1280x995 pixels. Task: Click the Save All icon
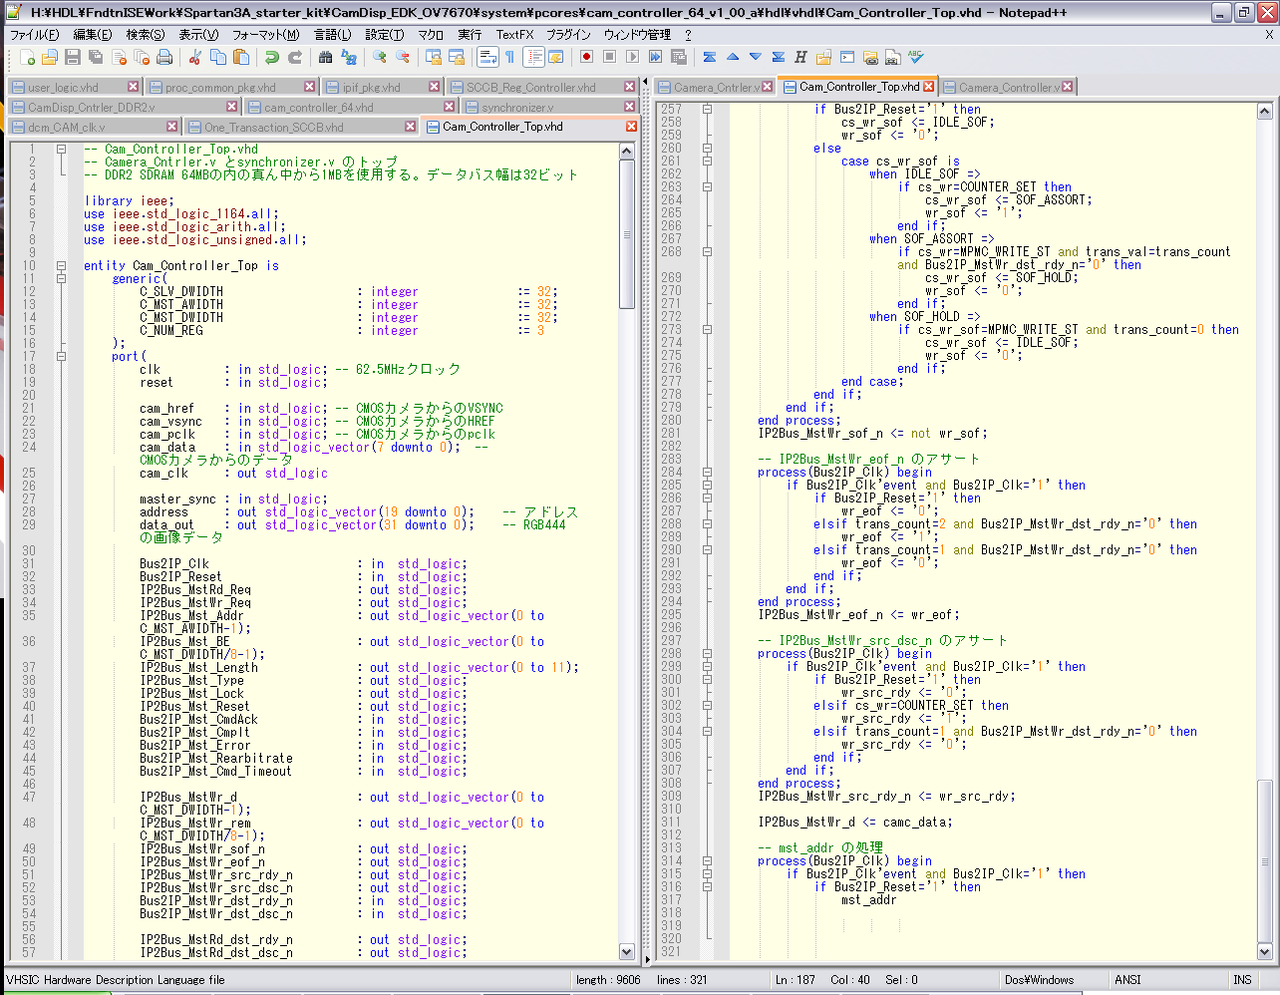click(95, 57)
